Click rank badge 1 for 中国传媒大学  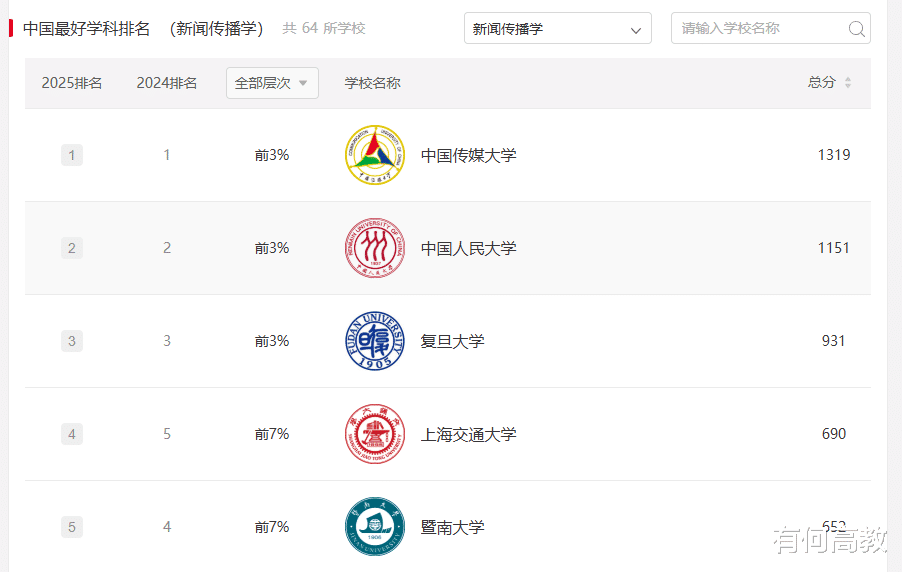[72, 155]
